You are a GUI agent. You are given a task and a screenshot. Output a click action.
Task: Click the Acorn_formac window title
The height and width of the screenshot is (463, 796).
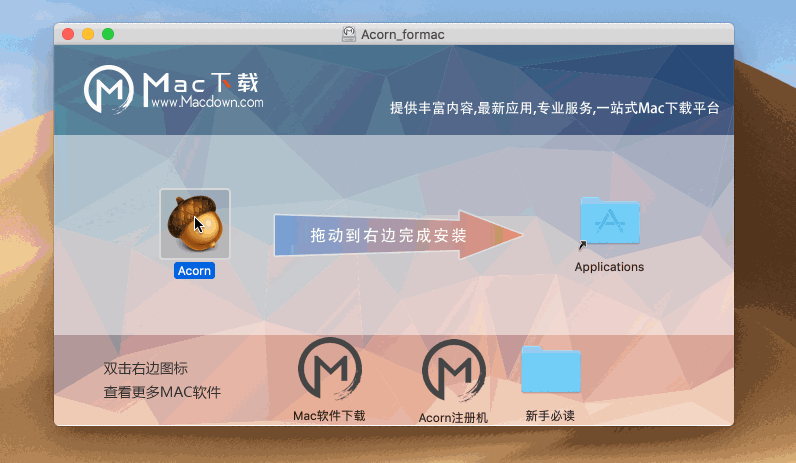pos(403,35)
